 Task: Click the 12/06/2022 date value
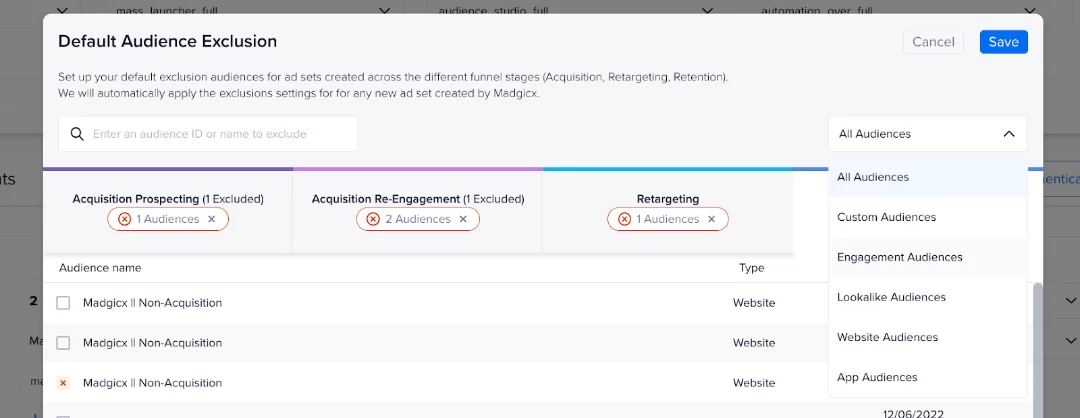tap(913, 414)
